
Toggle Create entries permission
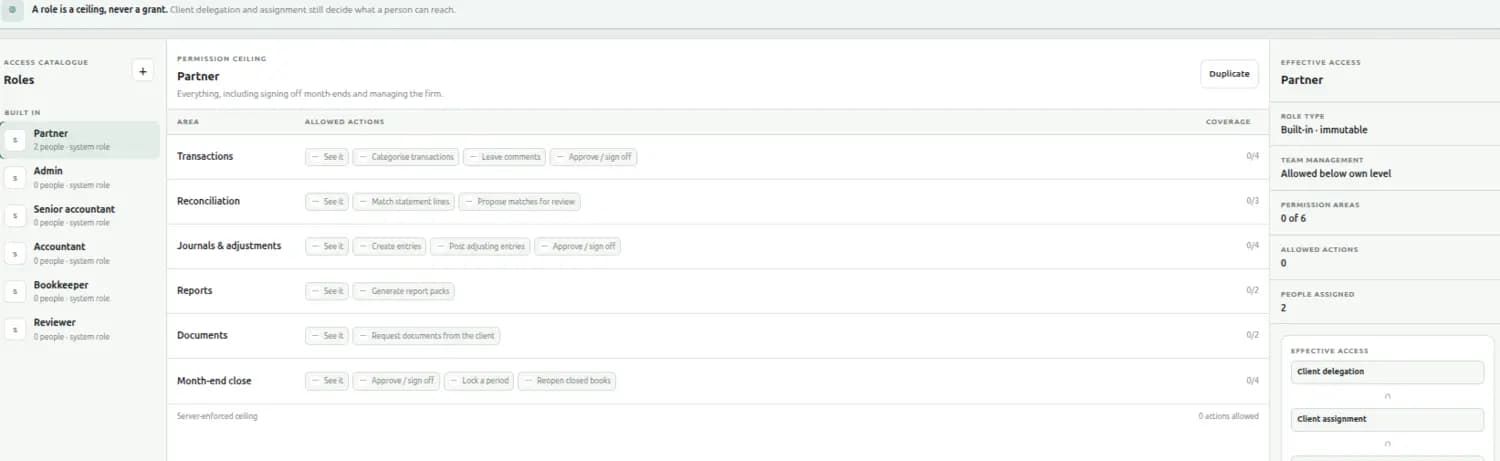click(390, 246)
